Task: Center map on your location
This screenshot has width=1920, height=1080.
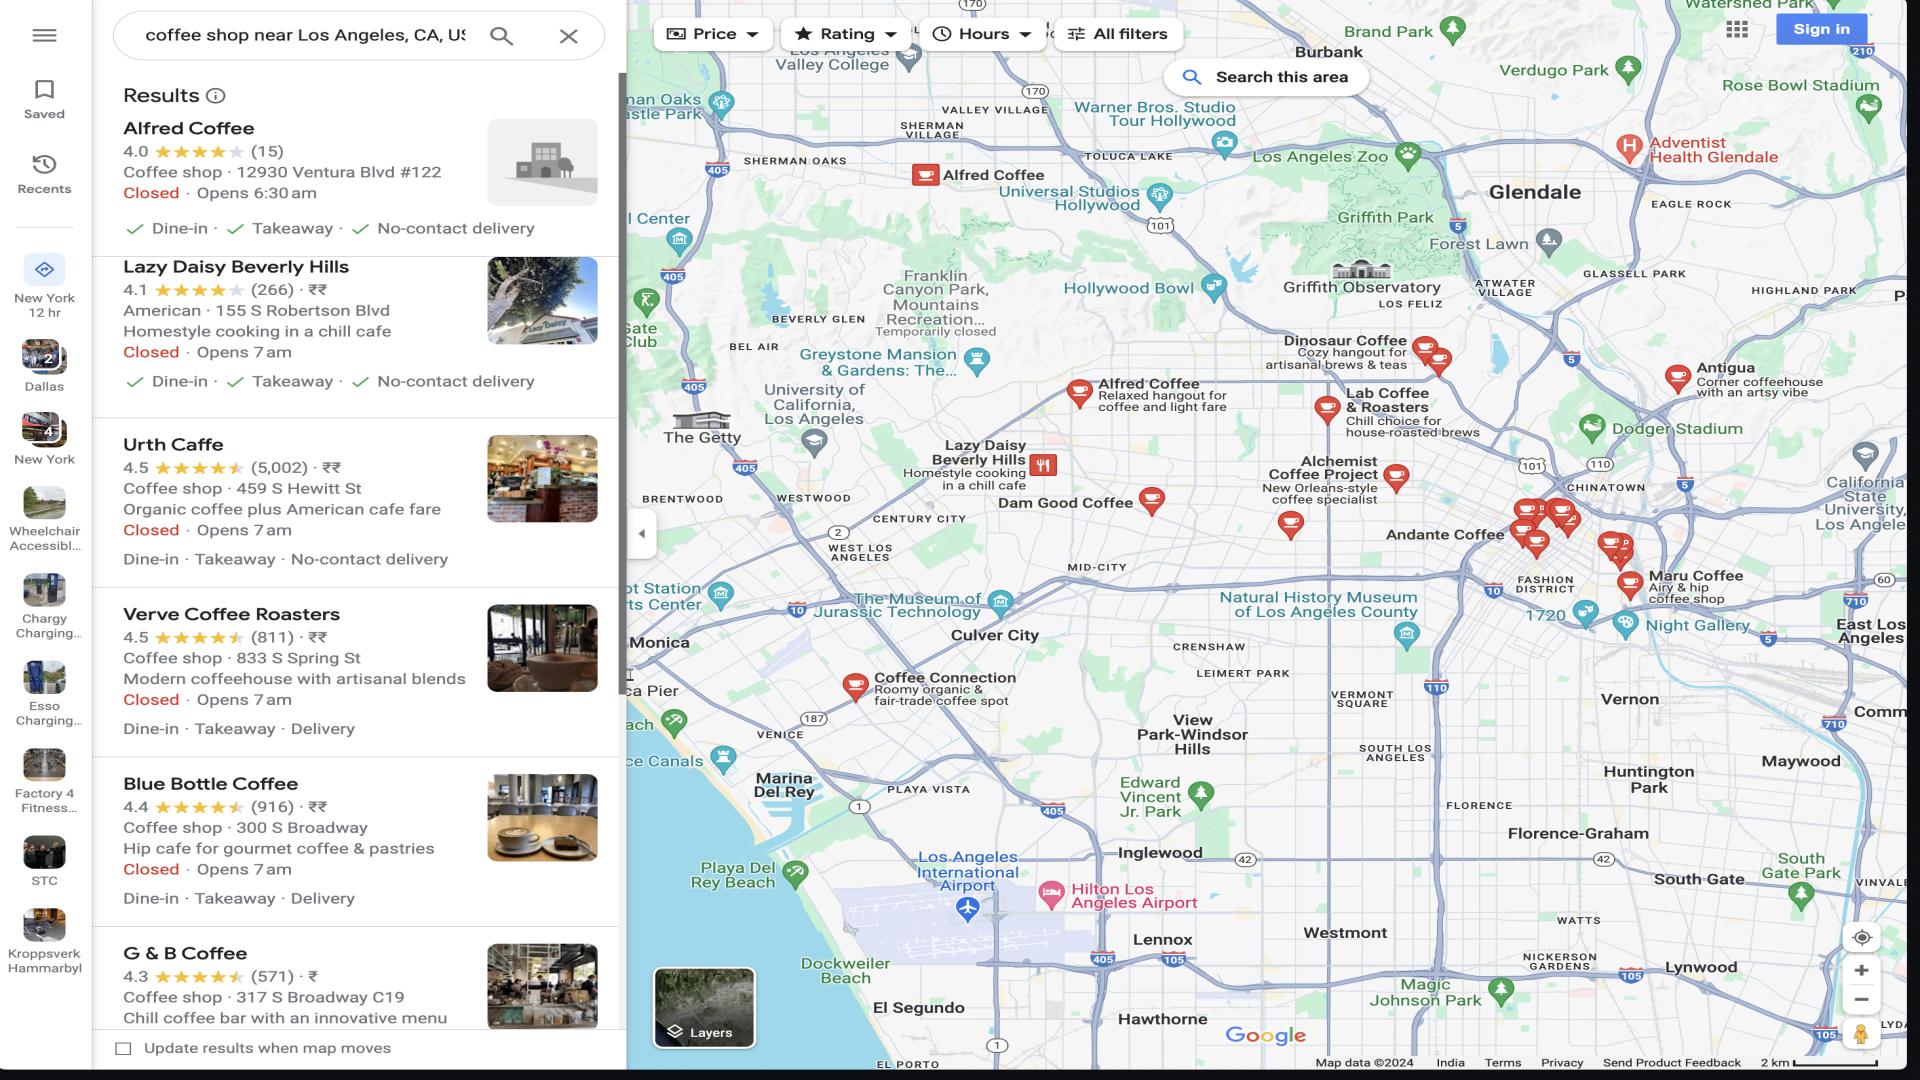Action: pos(1861,938)
